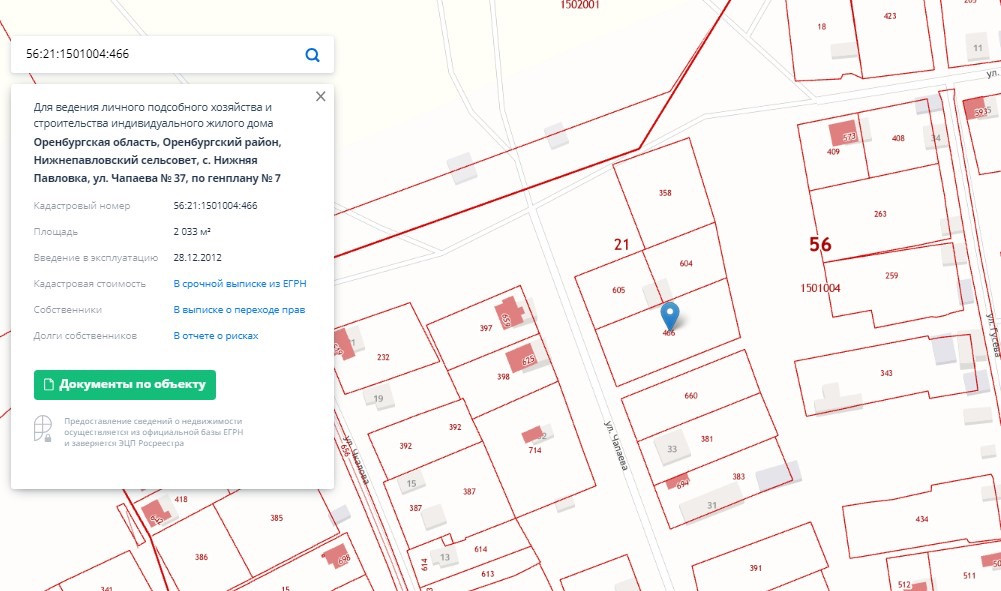Select parcel 398 on the map

[503, 377]
